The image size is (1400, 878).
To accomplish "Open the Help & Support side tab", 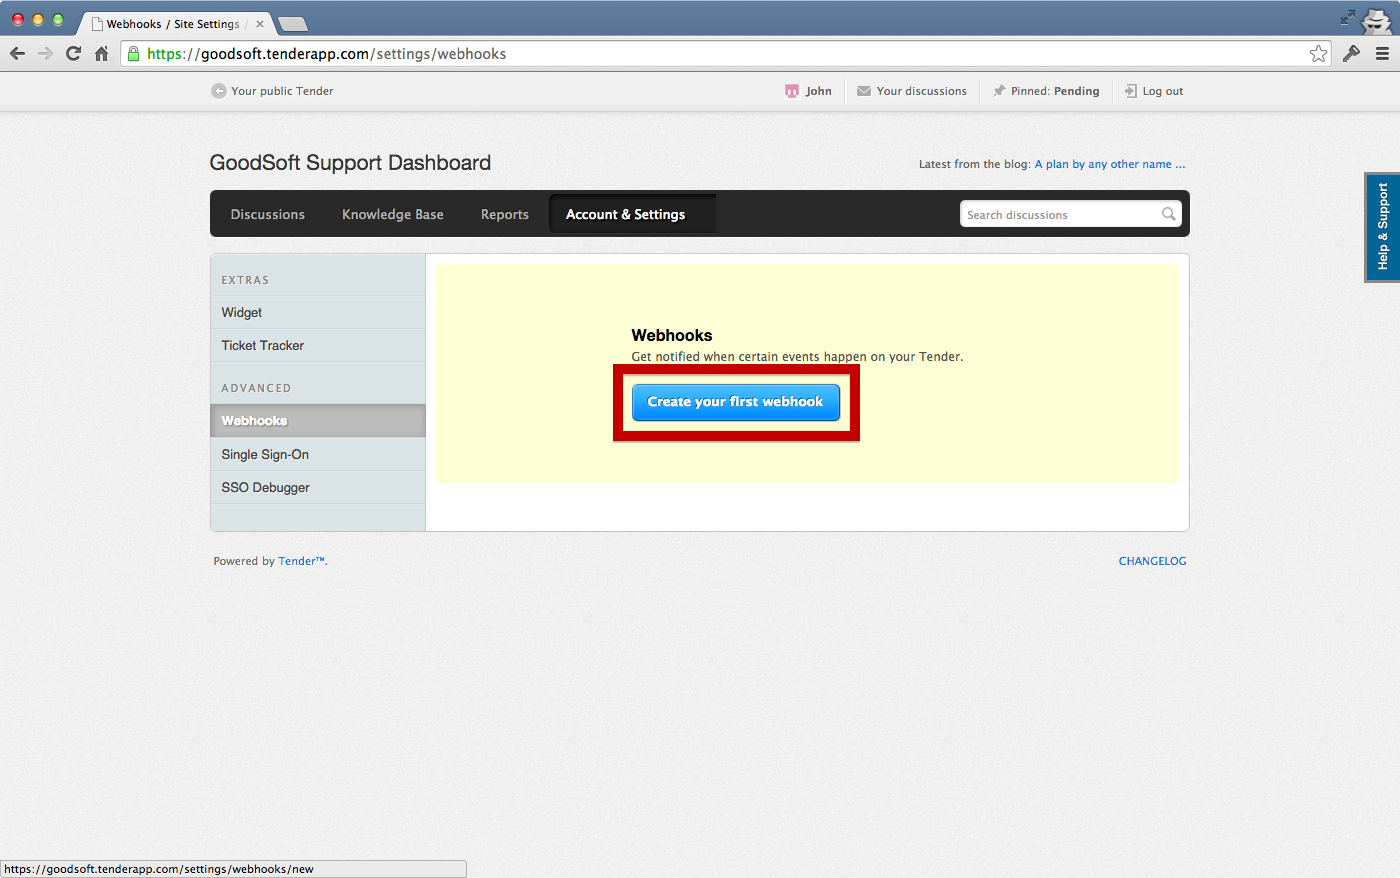I will point(1382,227).
